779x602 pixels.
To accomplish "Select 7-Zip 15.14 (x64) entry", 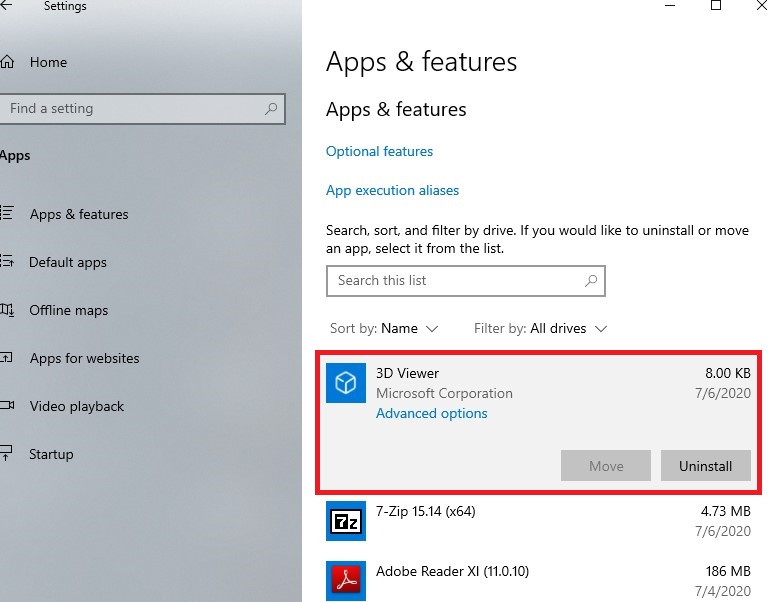I will point(539,521).
